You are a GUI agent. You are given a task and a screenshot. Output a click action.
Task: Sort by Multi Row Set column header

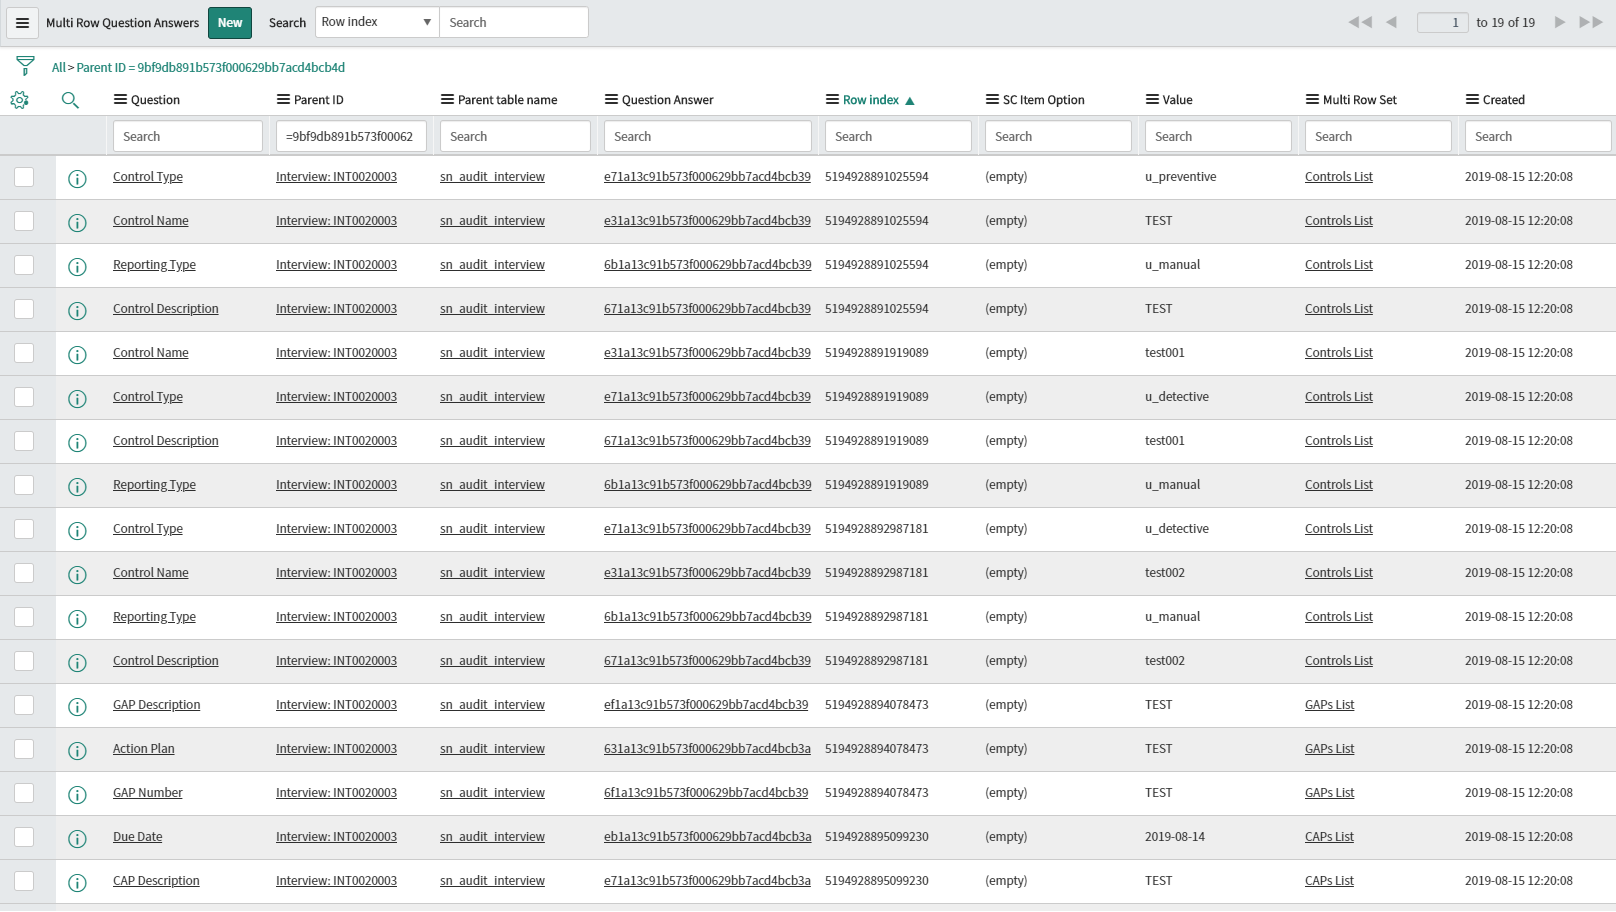1360,100
